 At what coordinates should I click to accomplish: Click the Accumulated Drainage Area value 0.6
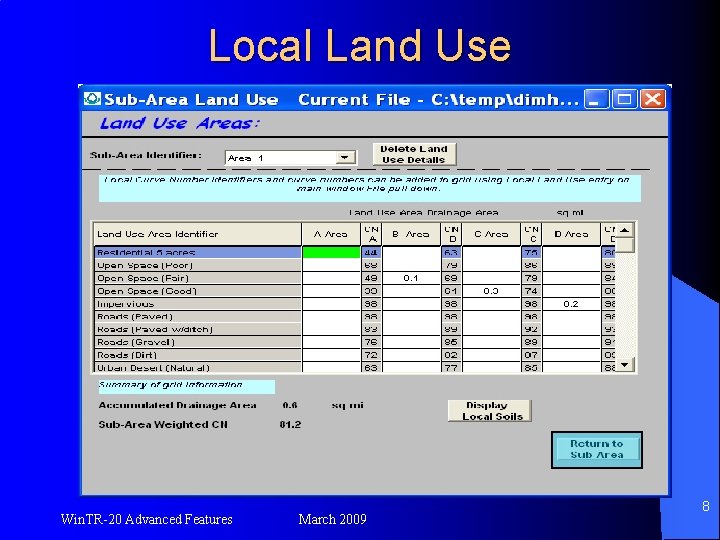pos(290,405)
